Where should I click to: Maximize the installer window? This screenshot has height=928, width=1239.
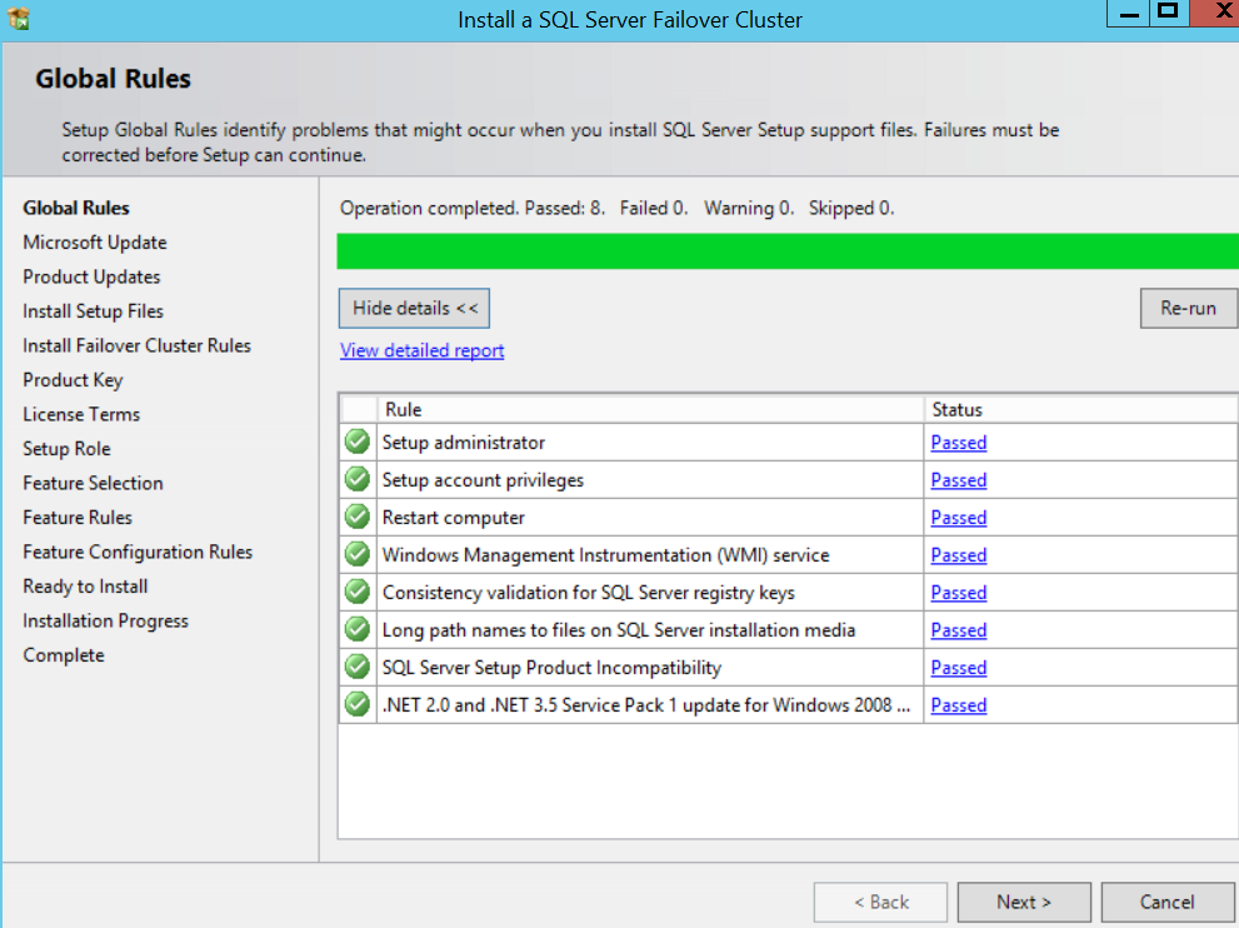(1167, 12)
